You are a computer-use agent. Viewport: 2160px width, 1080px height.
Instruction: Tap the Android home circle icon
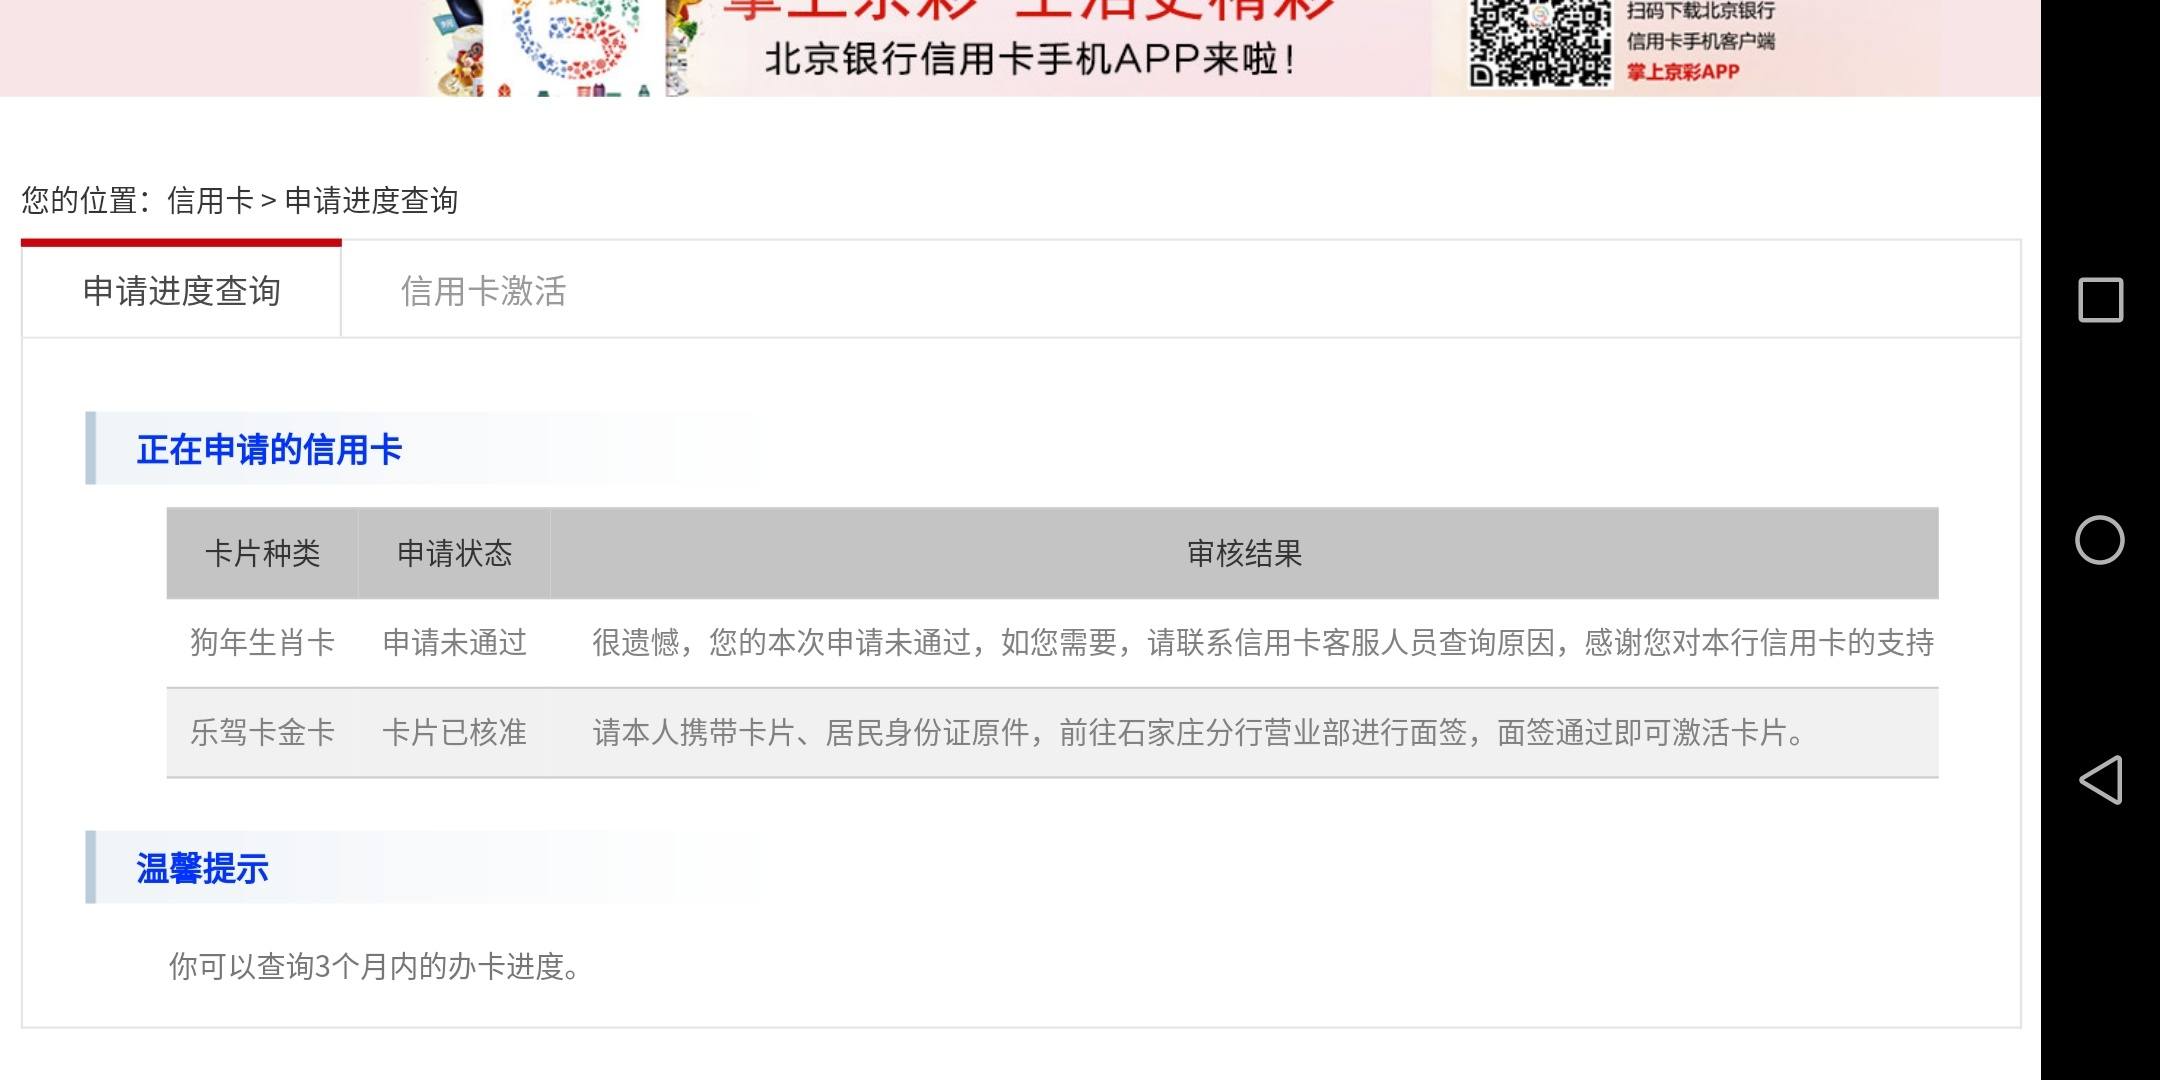(x=2100, y=540)
